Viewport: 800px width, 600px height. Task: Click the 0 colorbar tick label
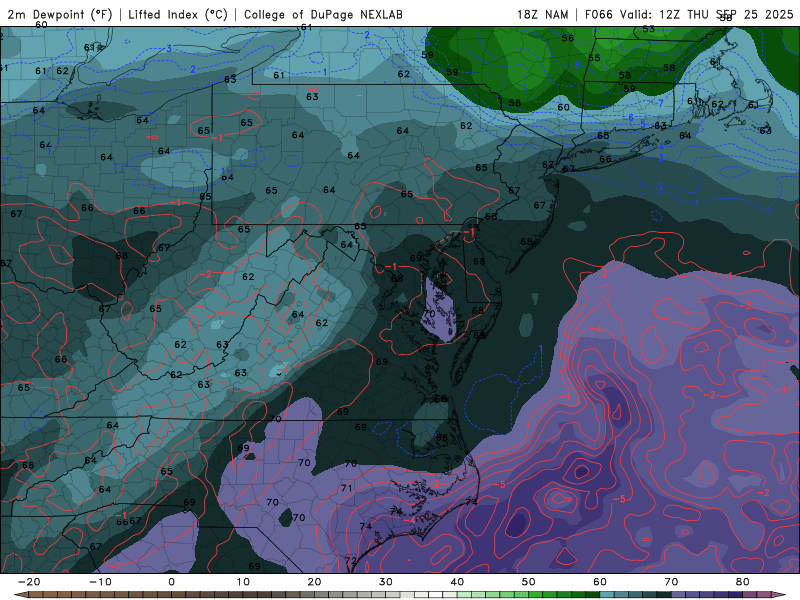click(x=171, y=582)
